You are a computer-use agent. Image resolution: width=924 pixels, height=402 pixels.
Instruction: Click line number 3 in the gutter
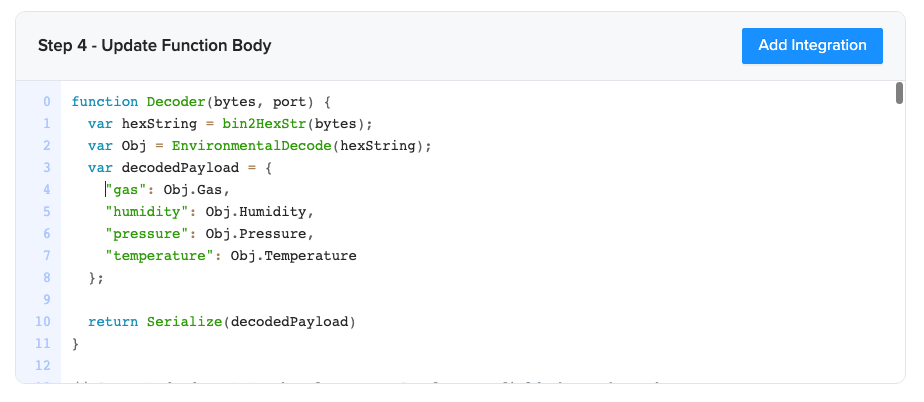[x=46, y=168]
